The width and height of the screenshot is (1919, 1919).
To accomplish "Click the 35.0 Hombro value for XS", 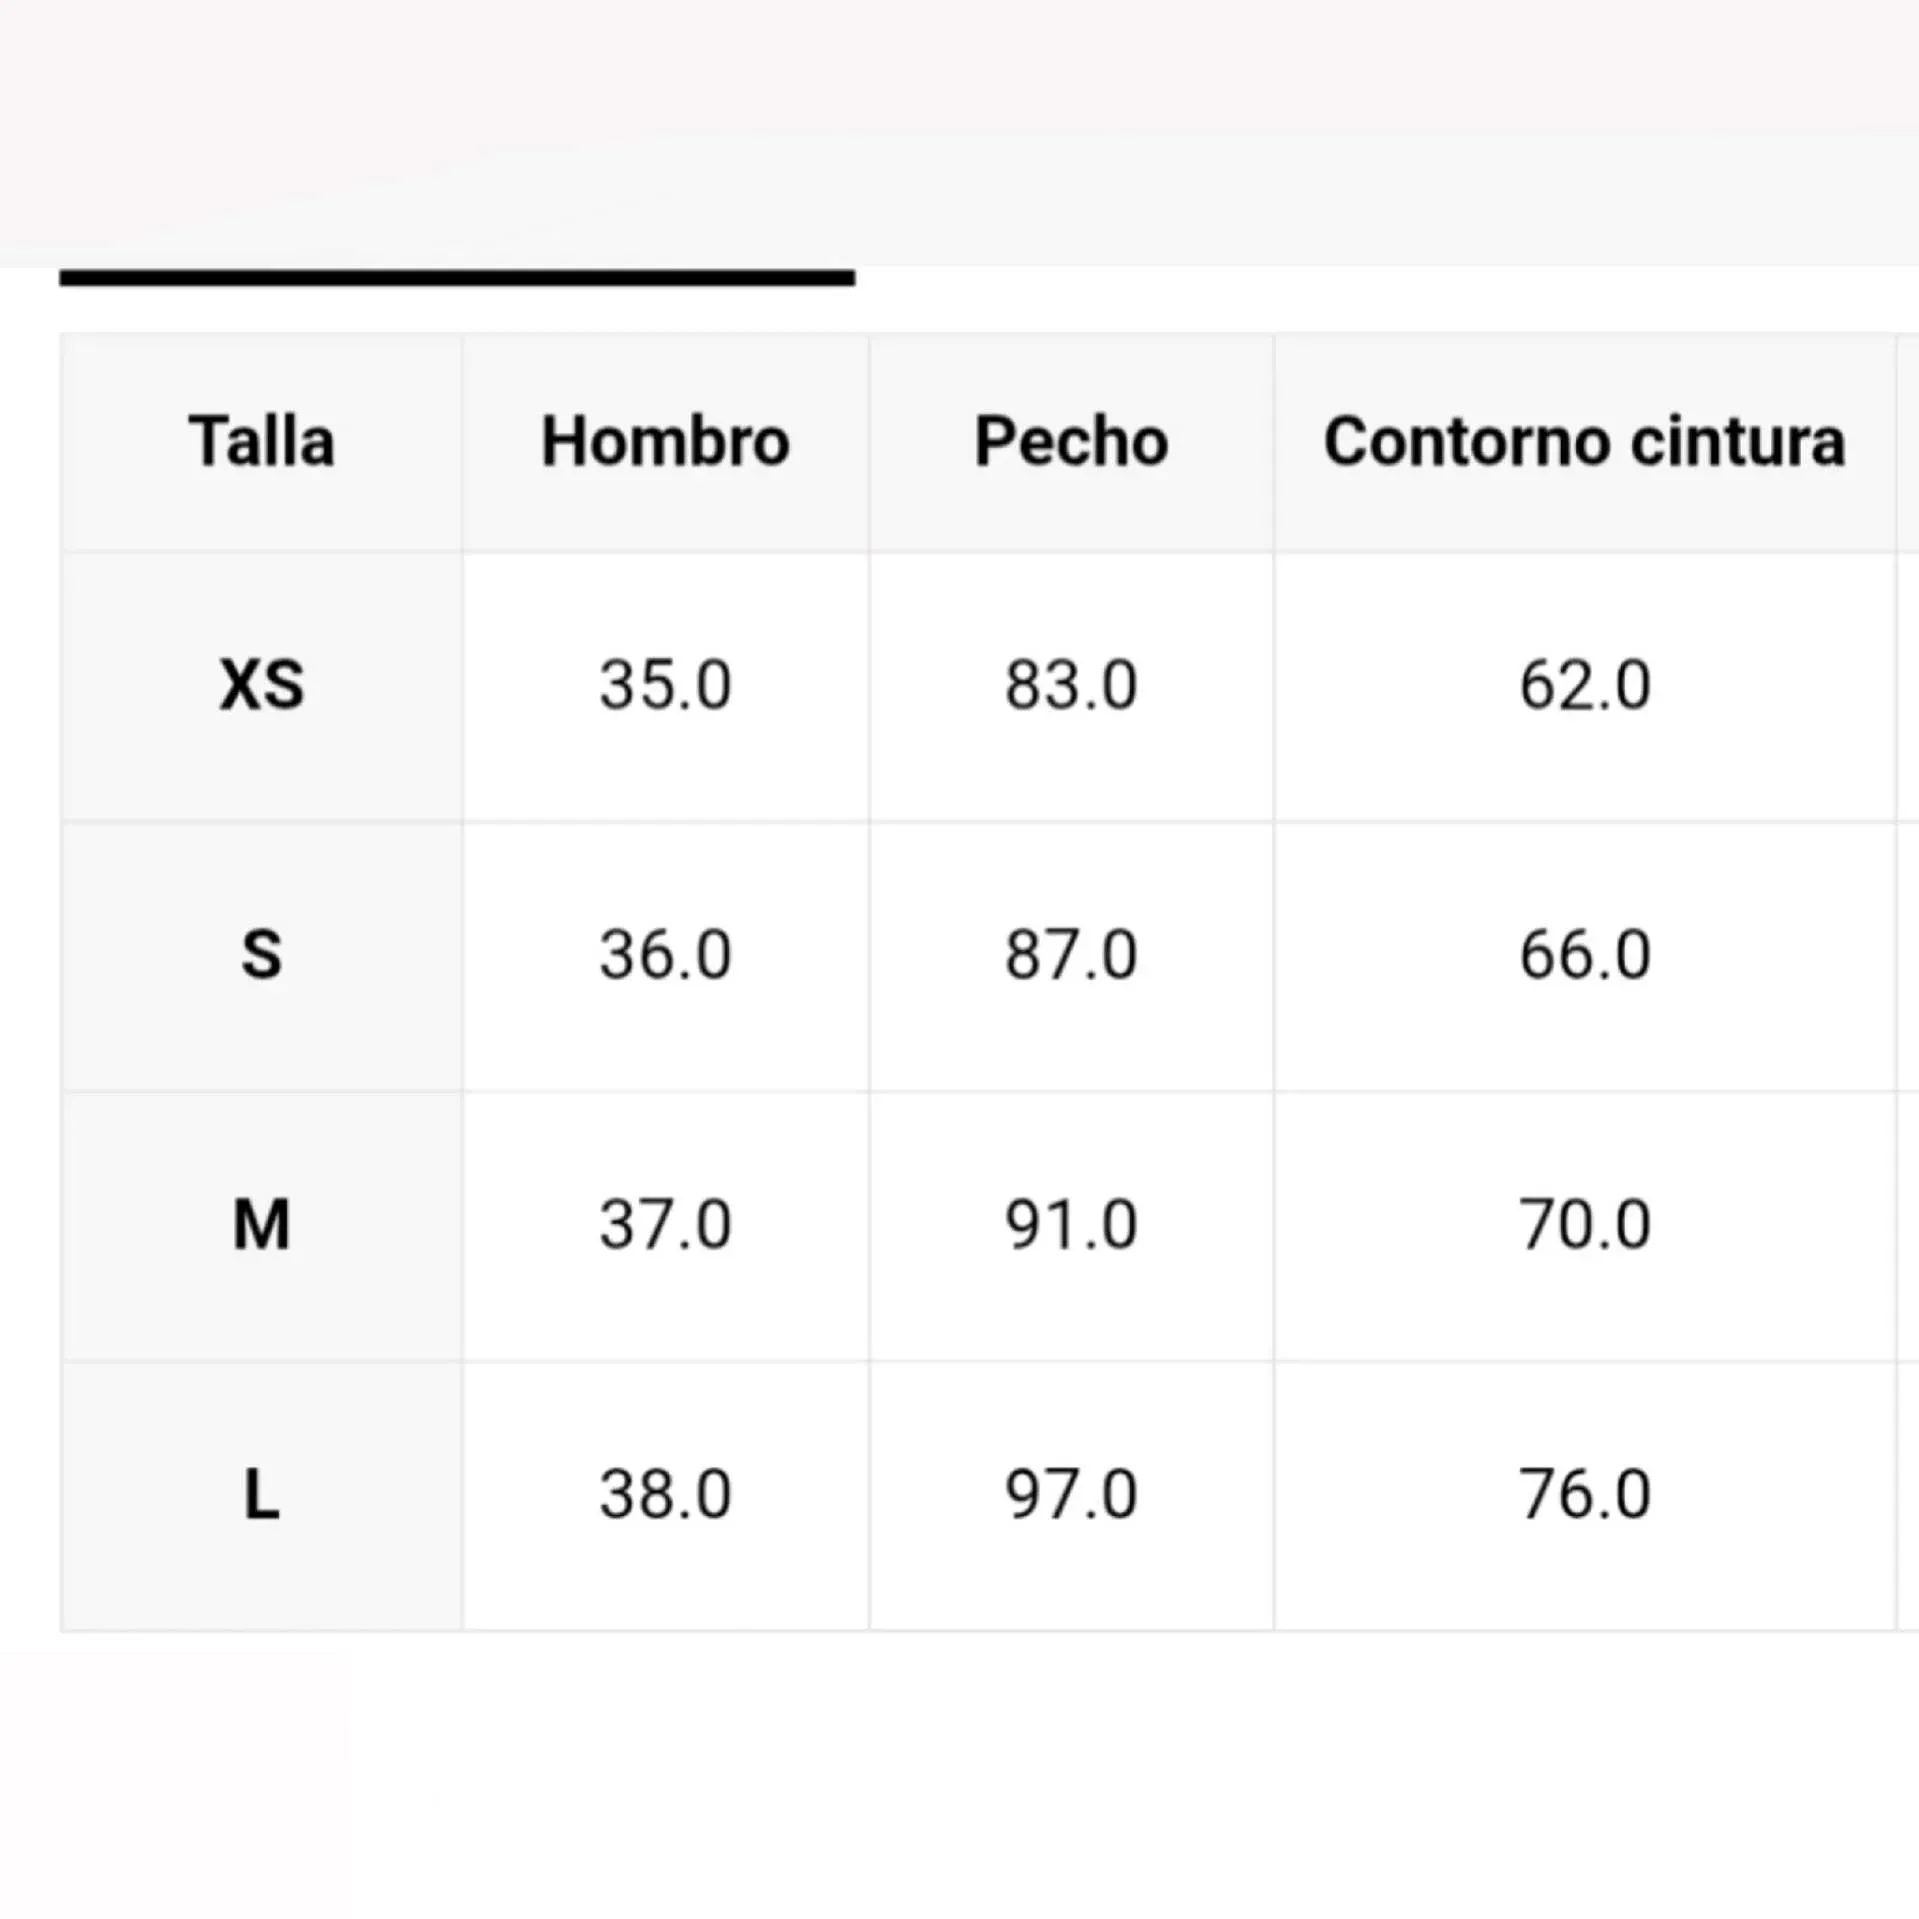I will tap(665, 686).
